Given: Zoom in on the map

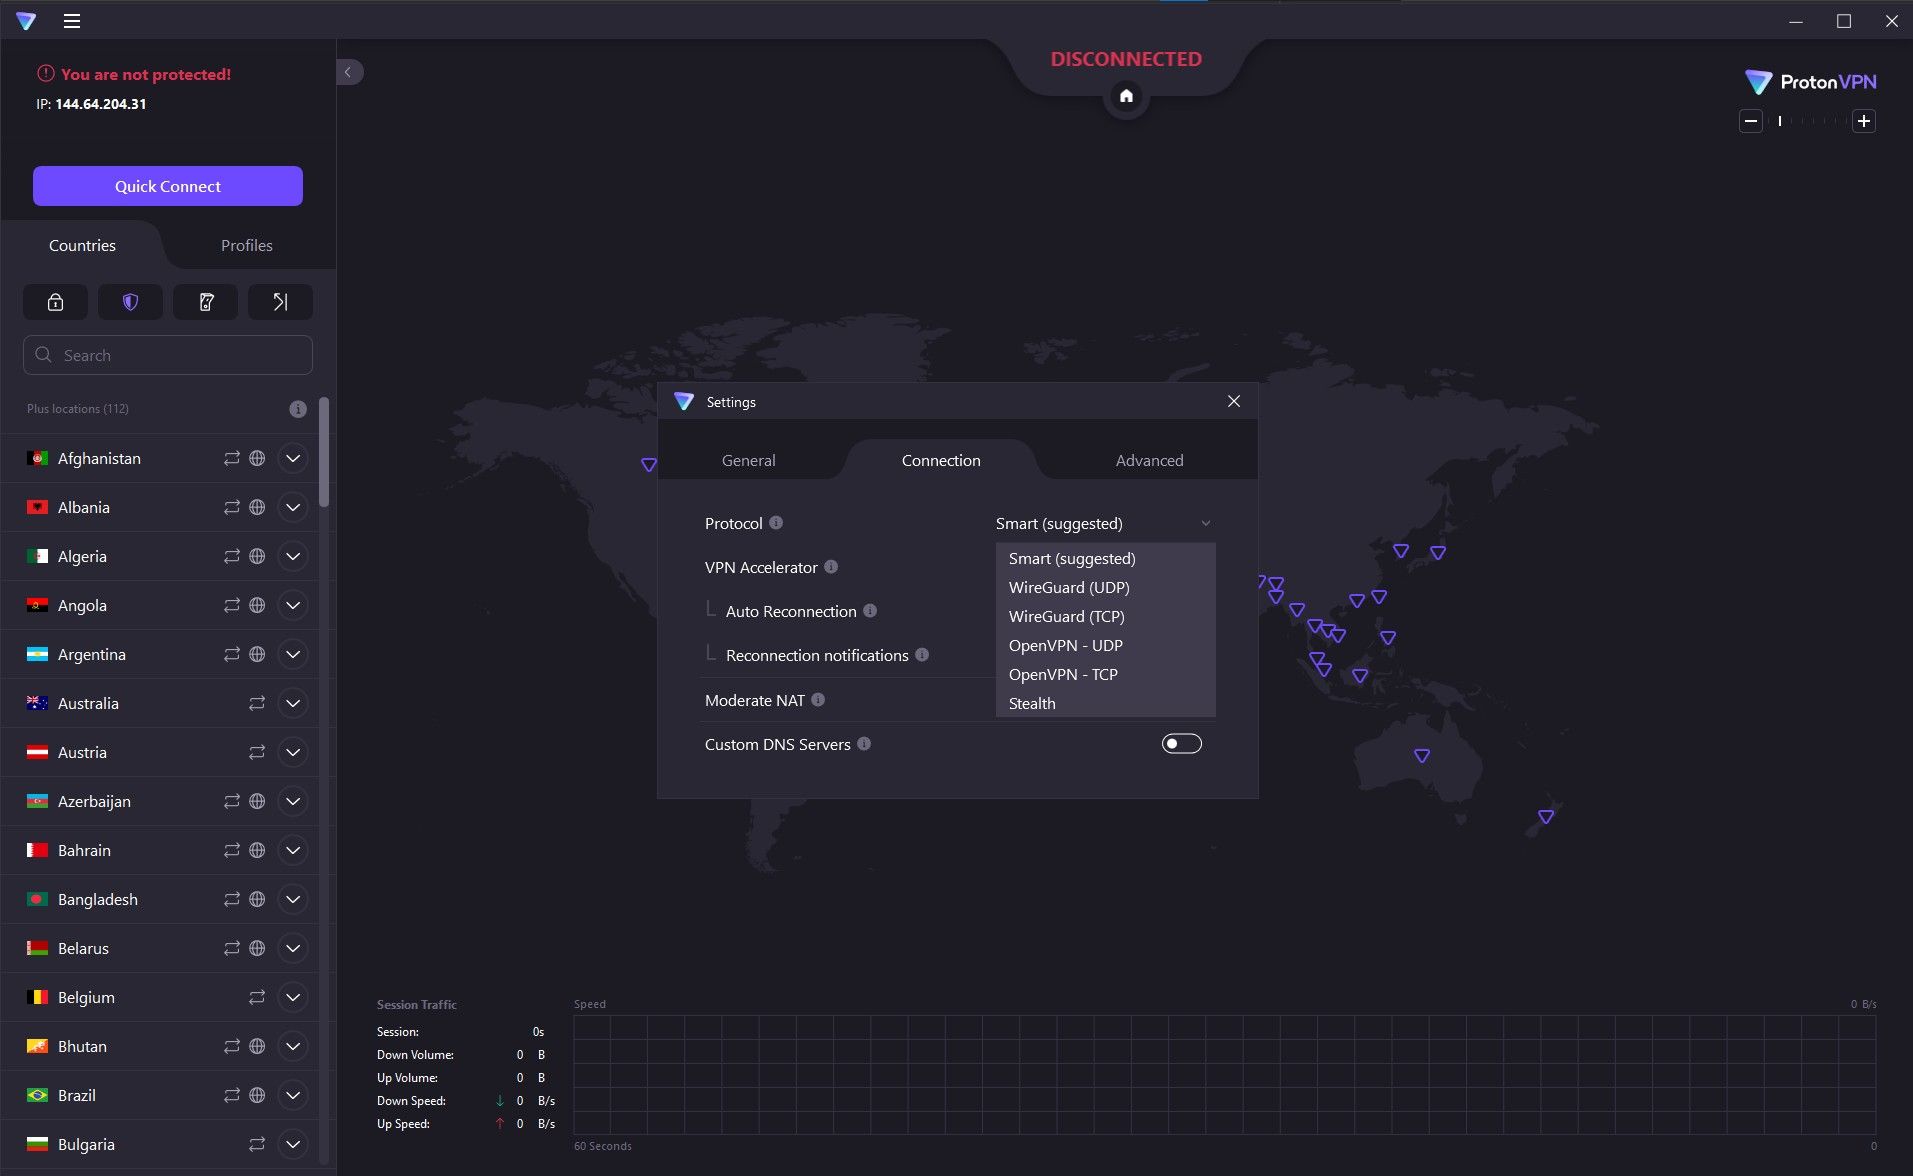Looking at the screenshot, I should point(1863,121).
